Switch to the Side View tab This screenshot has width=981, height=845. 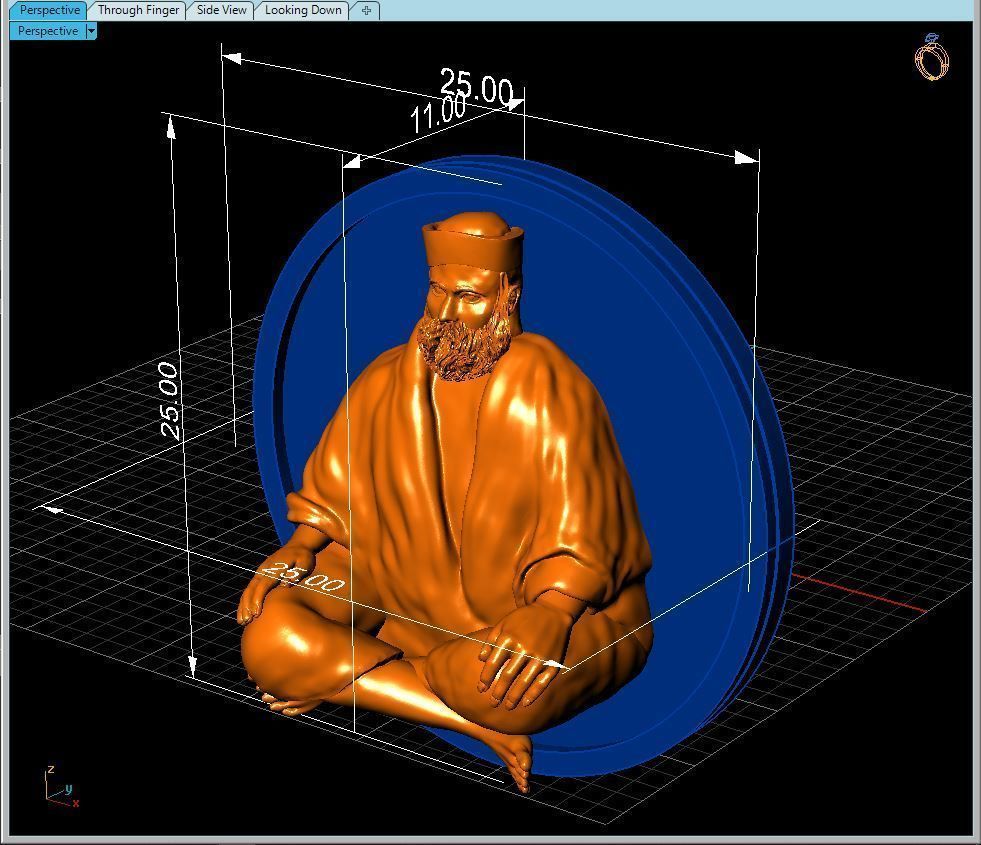point(221,10)
